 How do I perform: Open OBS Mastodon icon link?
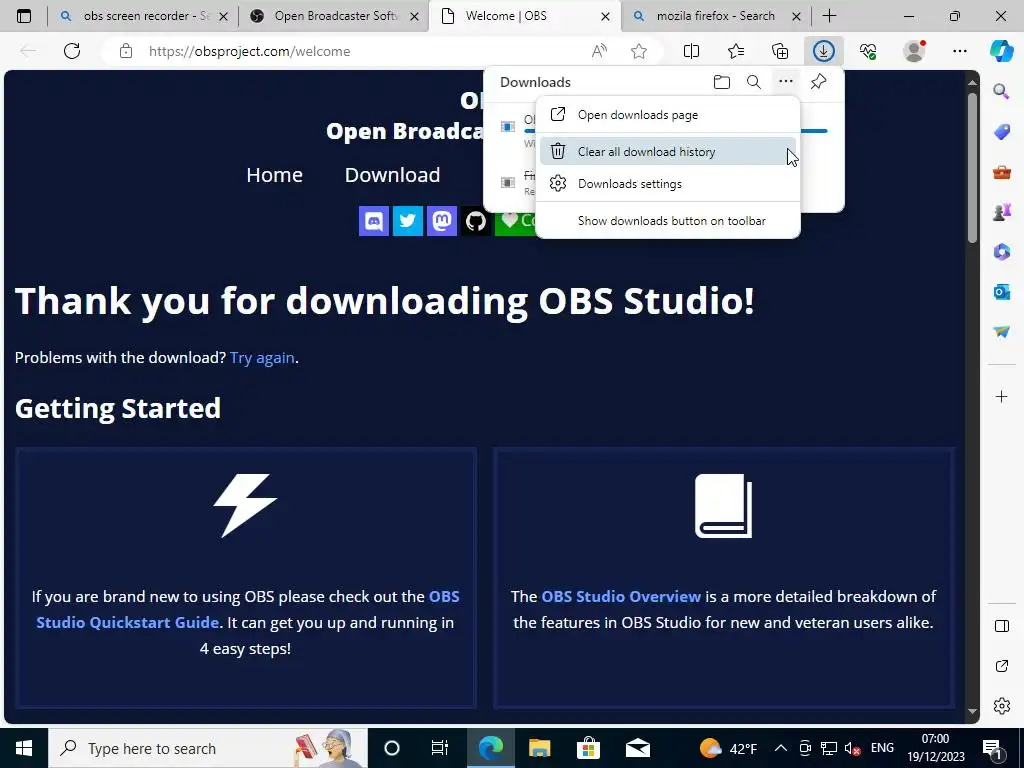[x=442, y=221]
